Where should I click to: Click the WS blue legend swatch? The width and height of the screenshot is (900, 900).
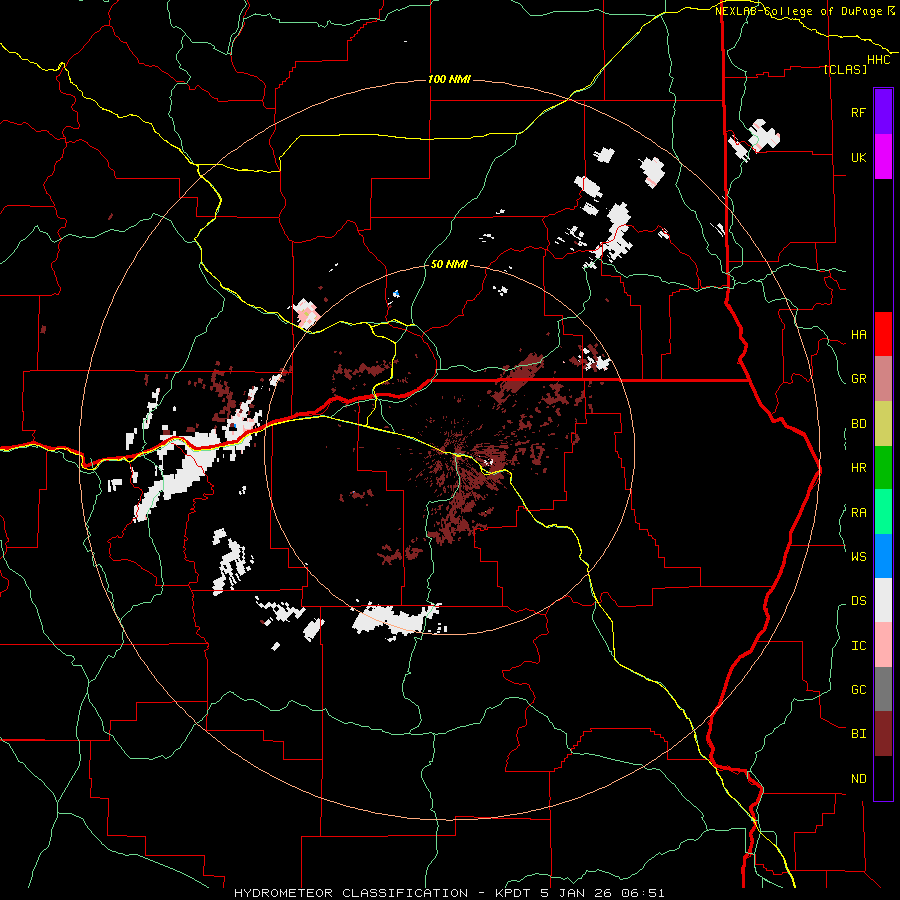(x=883, y=556)
